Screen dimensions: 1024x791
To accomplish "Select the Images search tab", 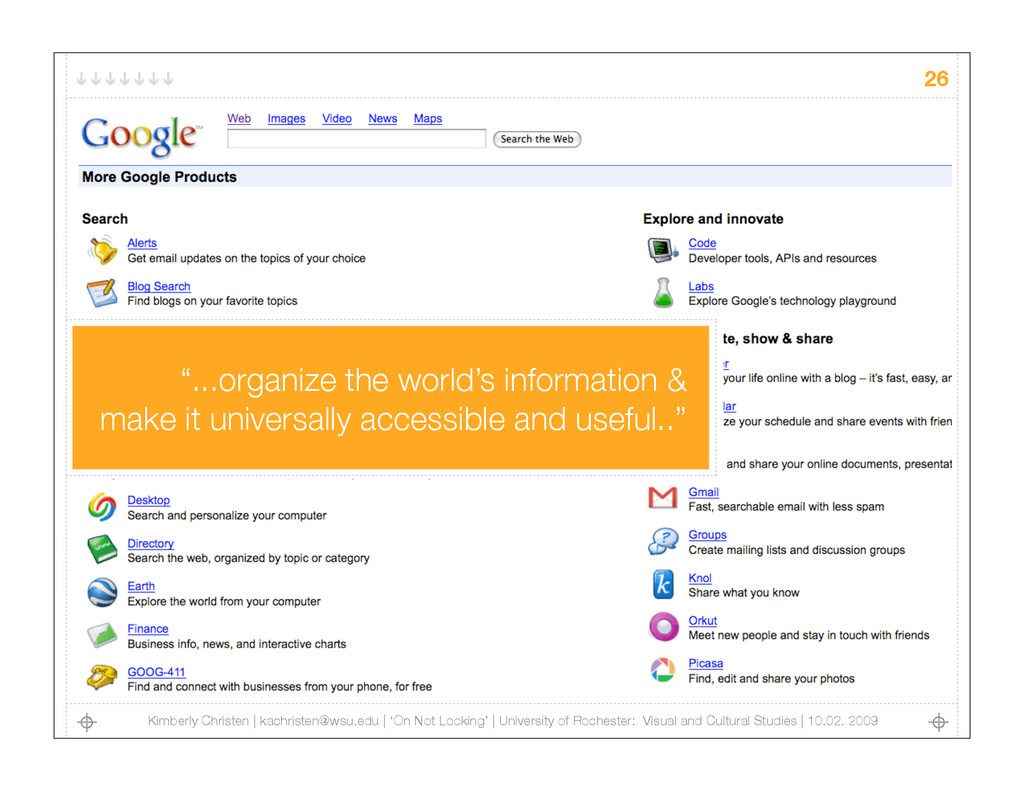I will pos(286,118).
